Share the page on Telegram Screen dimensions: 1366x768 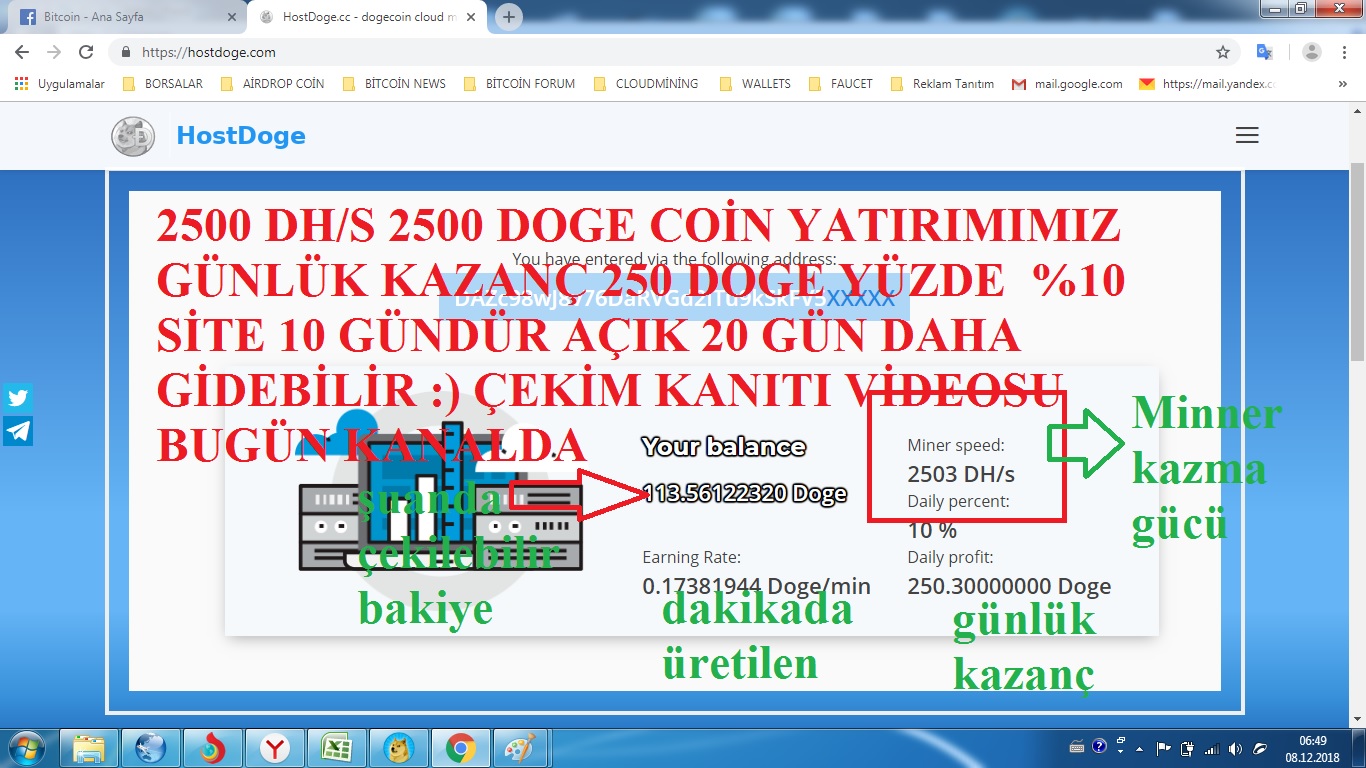(18, 431)
